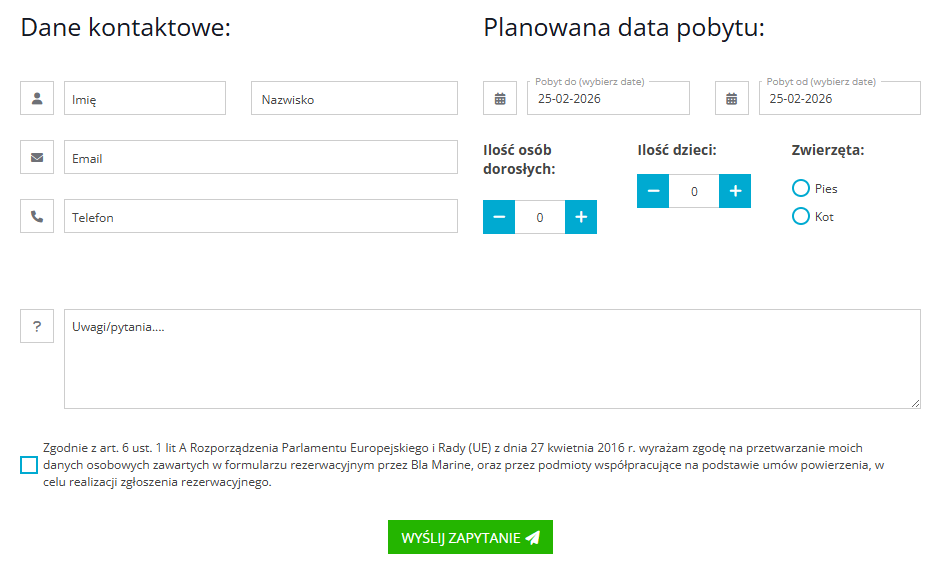Viewport: 941px width, 588px height.
Task: Click the person icon beside the Imię field
Action: coord(37,98)
